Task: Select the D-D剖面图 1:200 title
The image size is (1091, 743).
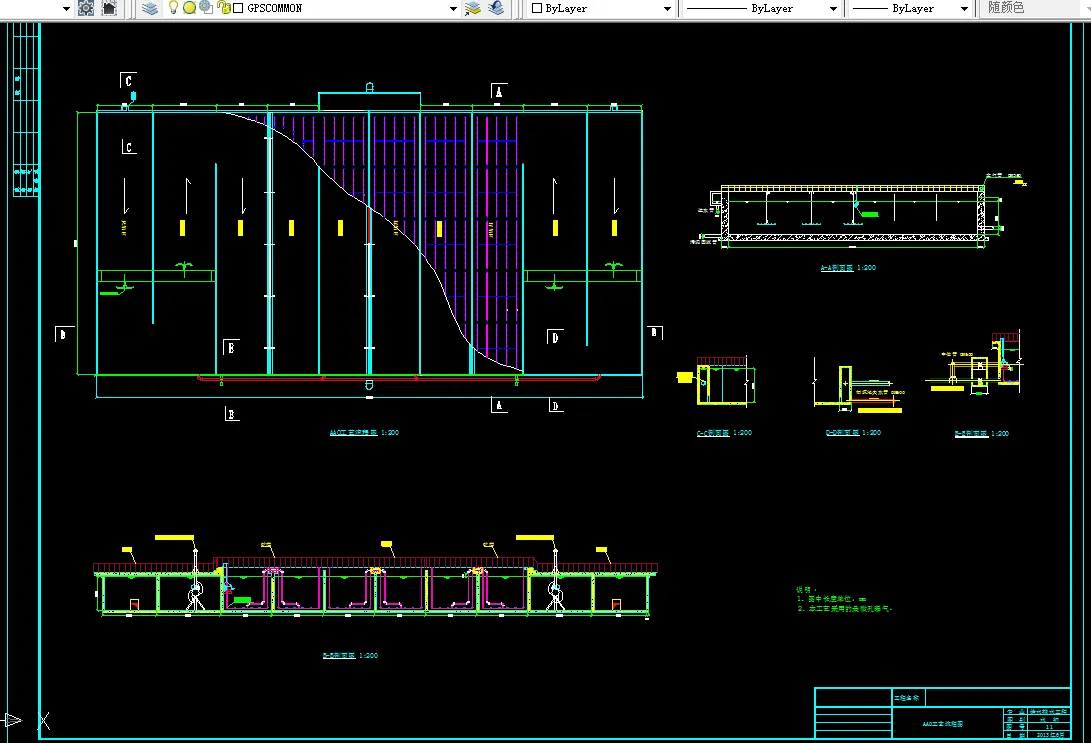Action: 853,433
